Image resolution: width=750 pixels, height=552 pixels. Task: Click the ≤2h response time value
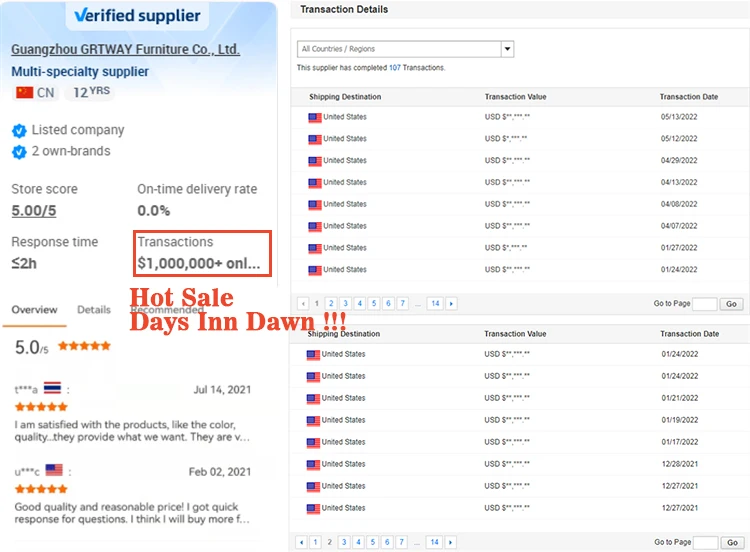point(24,263)
